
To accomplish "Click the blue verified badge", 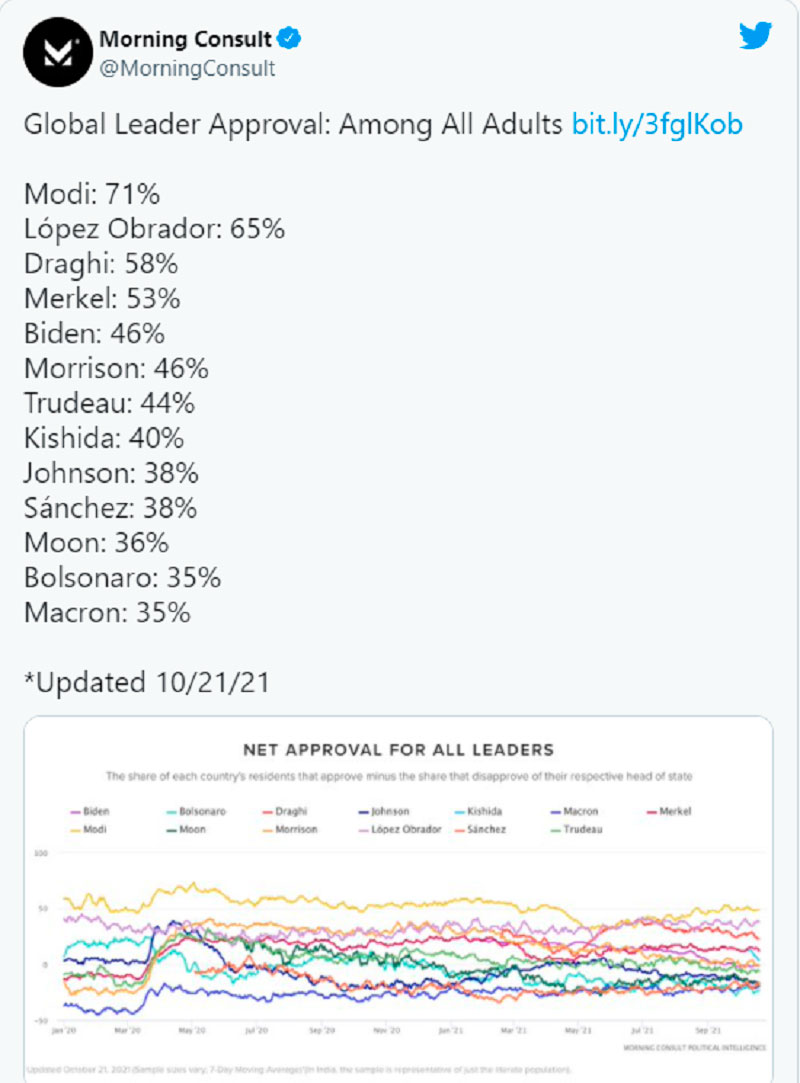I will (x=290, y=40).
